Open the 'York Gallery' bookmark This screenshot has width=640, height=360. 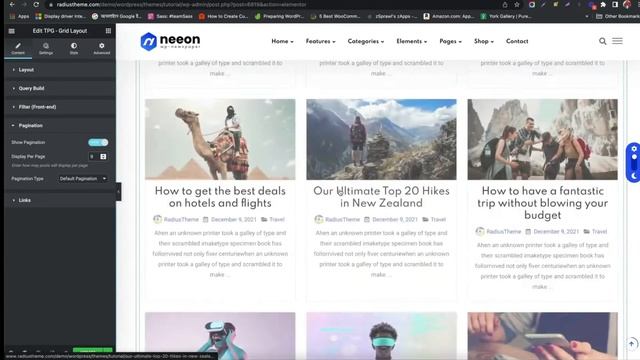[506, 16]
